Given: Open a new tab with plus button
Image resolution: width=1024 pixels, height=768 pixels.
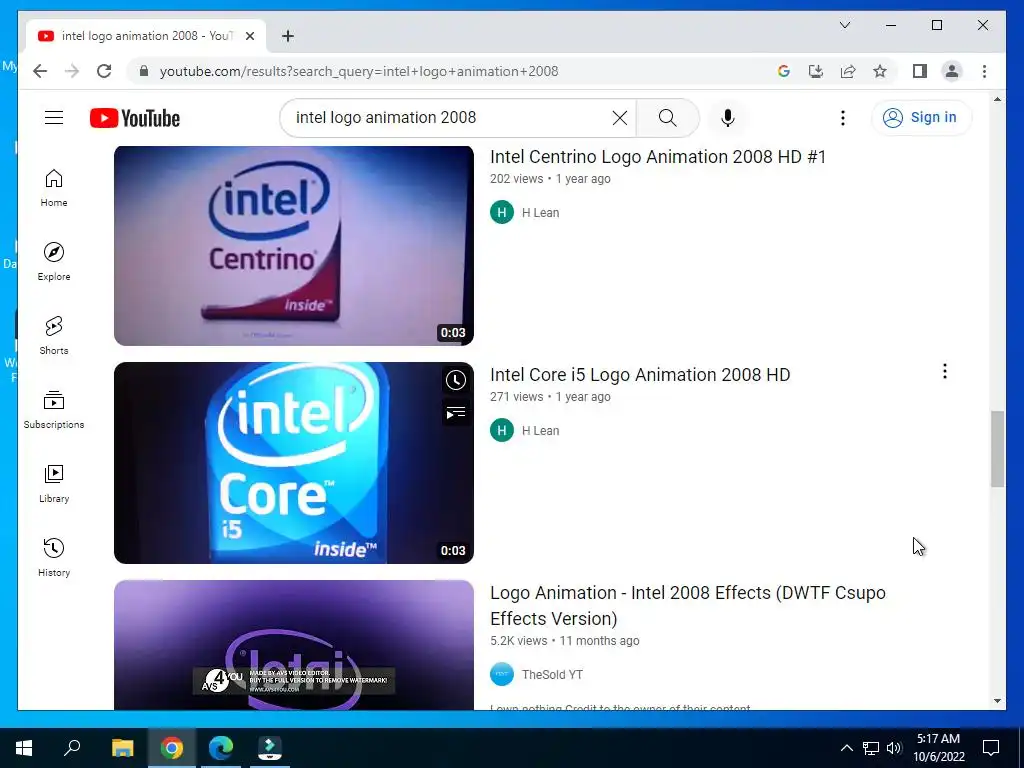Looking at the screenshot, I should (x=287, y=36).
